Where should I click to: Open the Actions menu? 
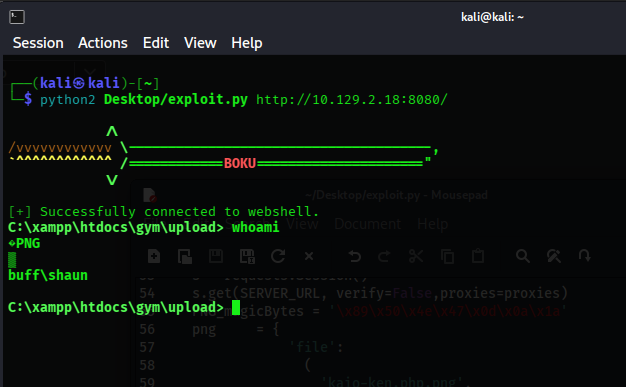pyautogui.click(x=103, y=43)
